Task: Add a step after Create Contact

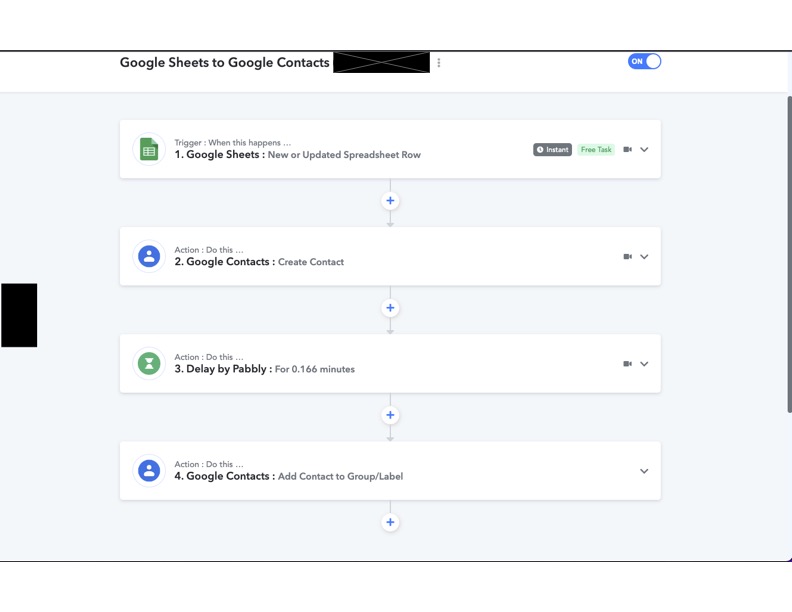Action: point(390,308)
